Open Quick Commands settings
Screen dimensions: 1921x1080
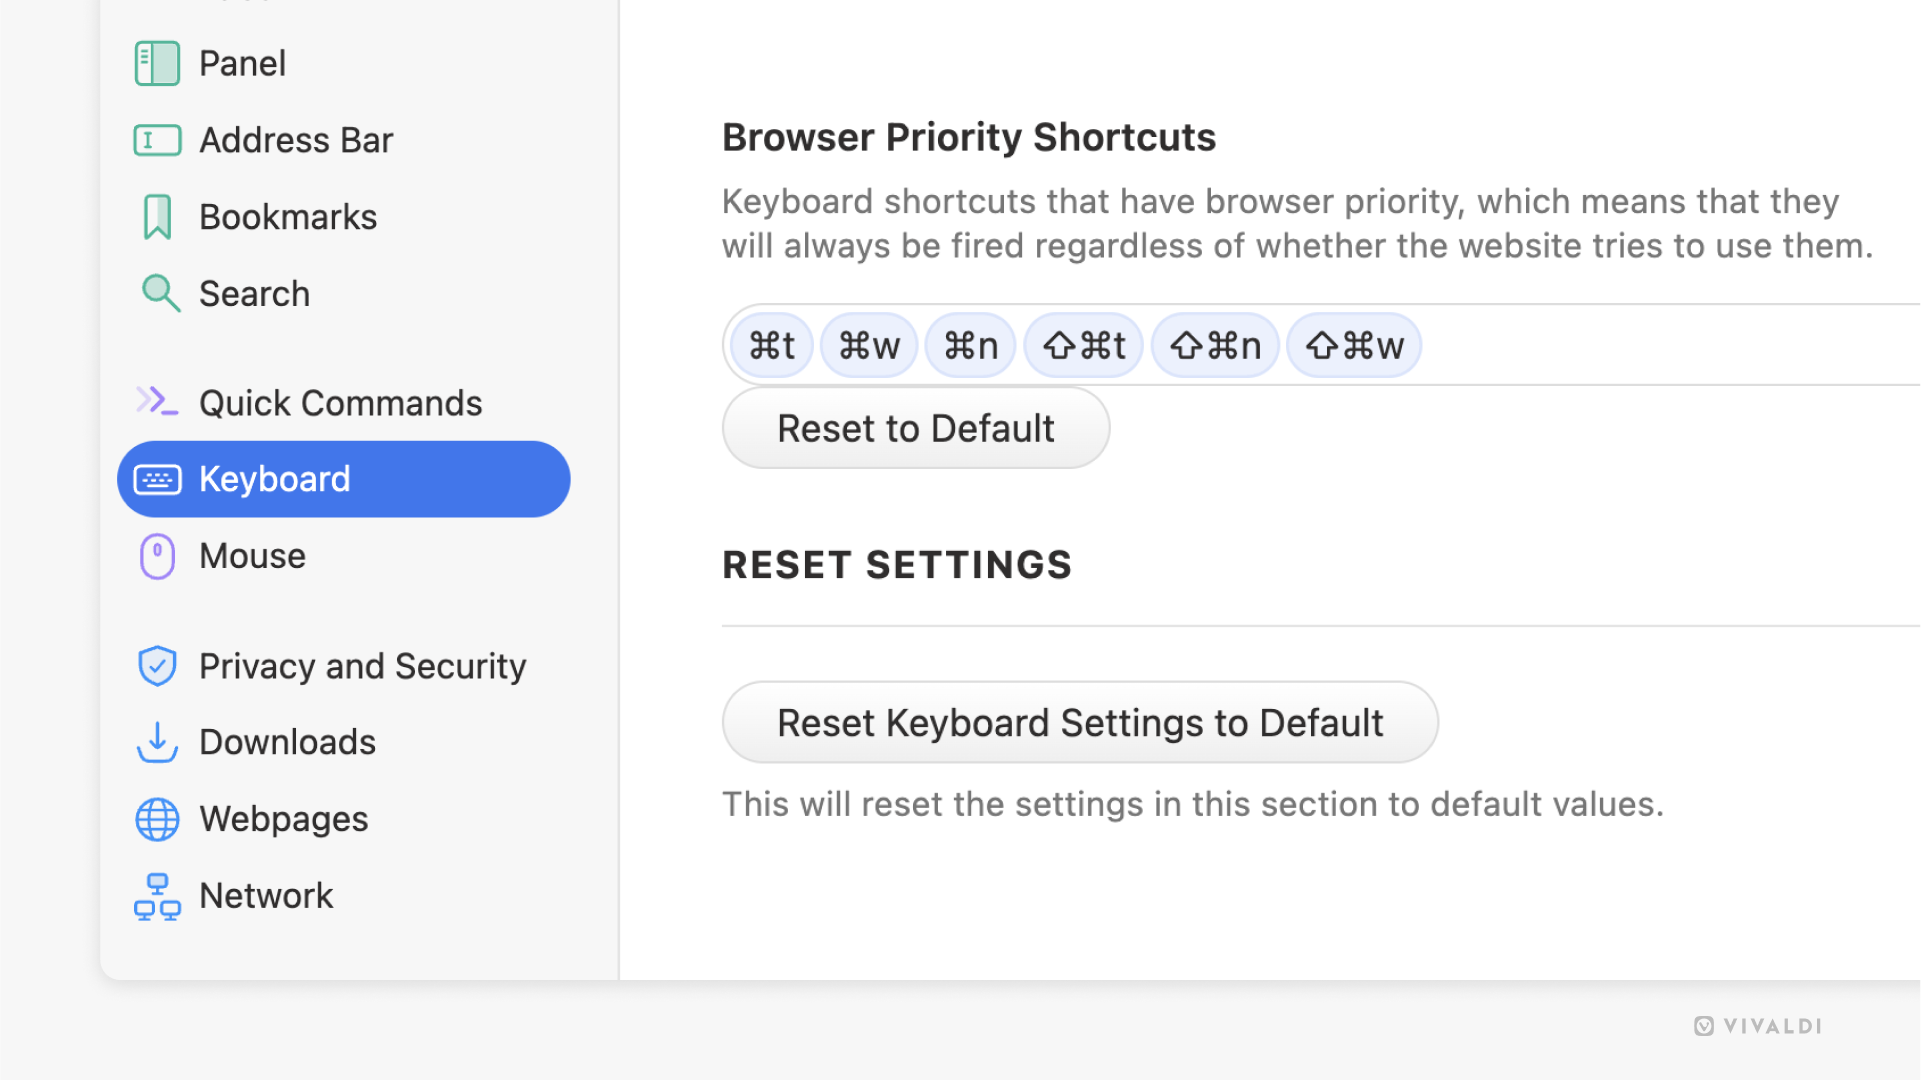click(339, 401)
